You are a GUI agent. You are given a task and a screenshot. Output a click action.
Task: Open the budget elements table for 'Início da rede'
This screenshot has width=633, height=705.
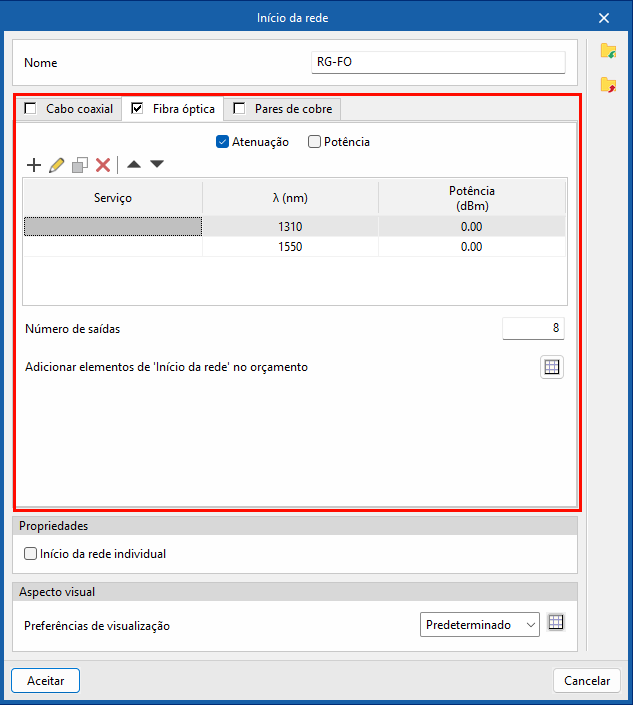point(552,367)
